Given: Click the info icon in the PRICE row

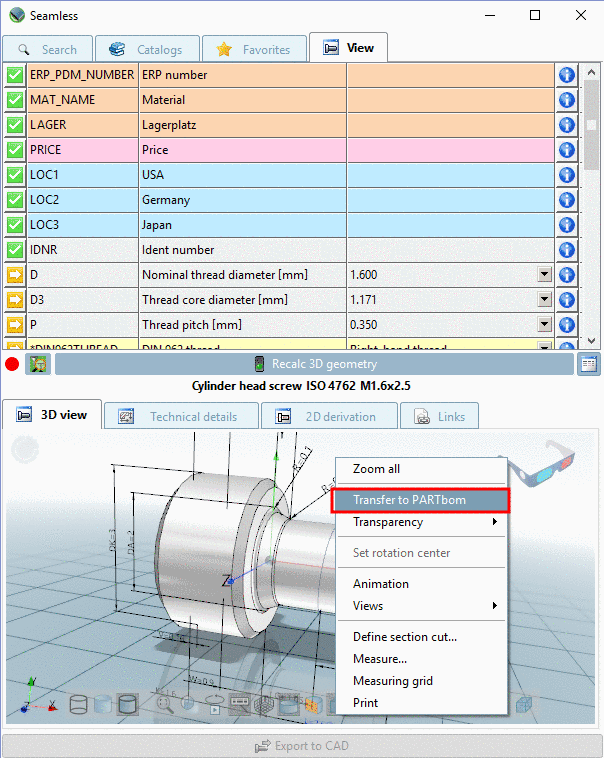Looking at the screenshot, I should coord(566,150).
